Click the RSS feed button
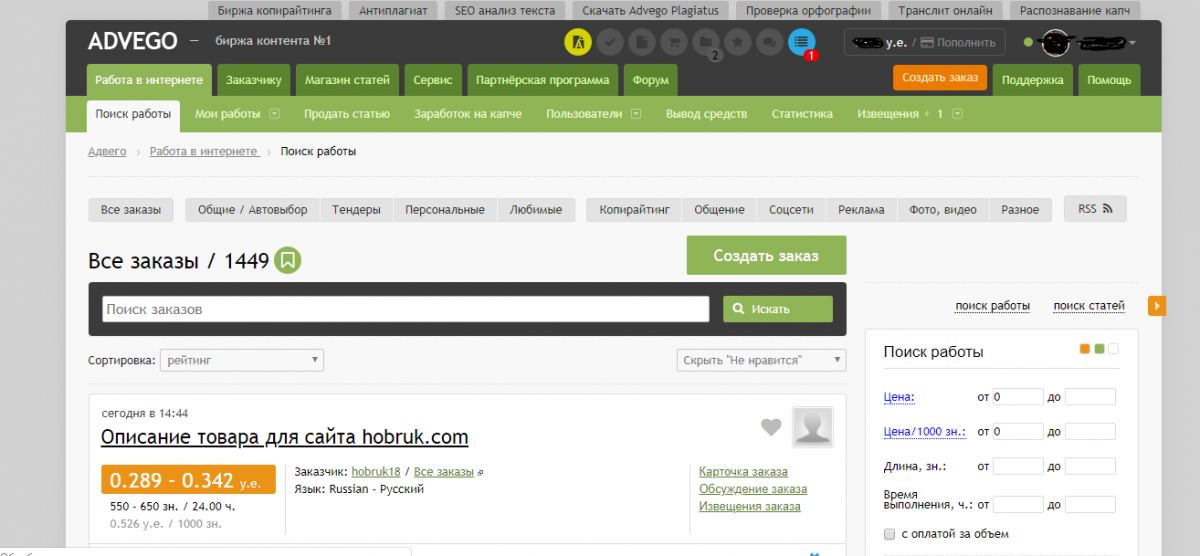Screen dimensions: 1200x556 pos(1095,209)
